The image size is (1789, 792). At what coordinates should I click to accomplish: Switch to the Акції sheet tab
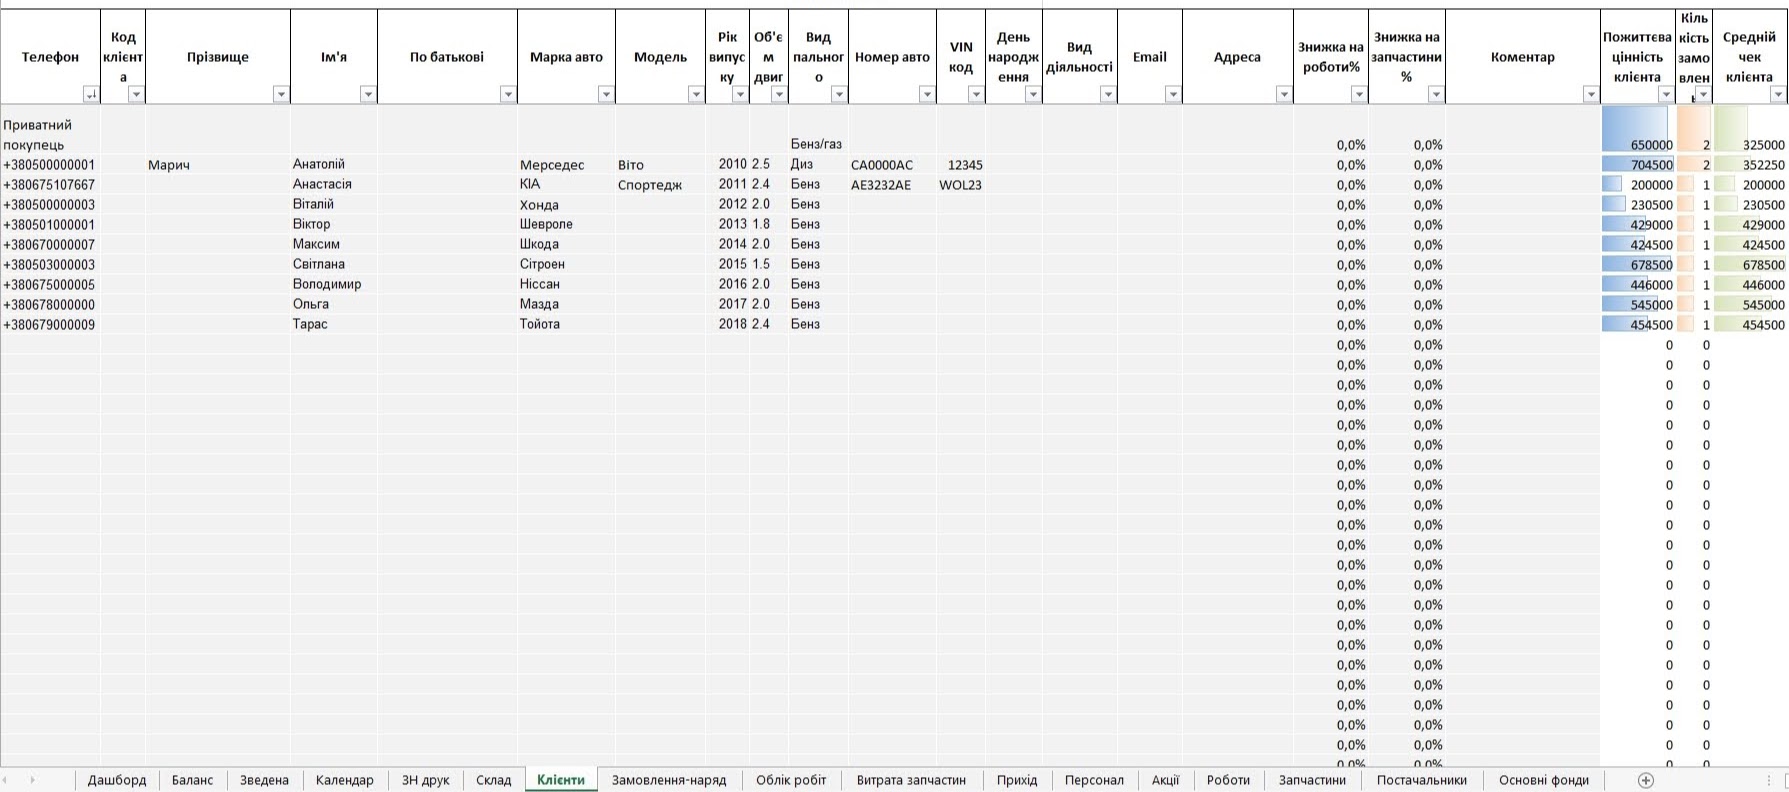click(1165, 780)
